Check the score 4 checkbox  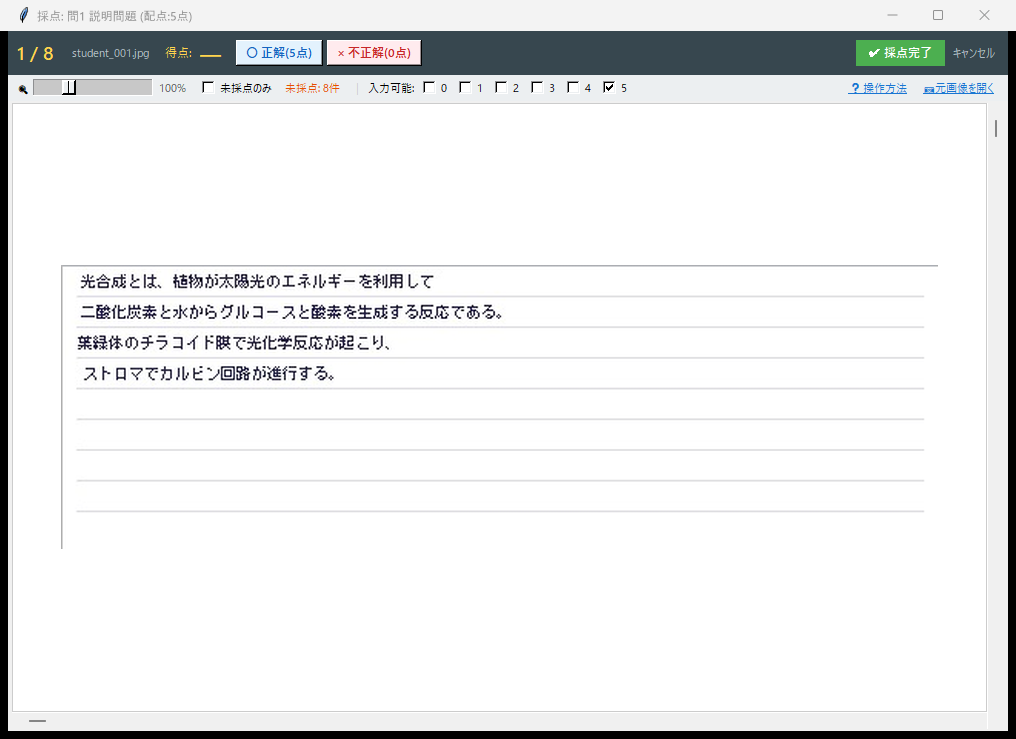coord(573,88)
